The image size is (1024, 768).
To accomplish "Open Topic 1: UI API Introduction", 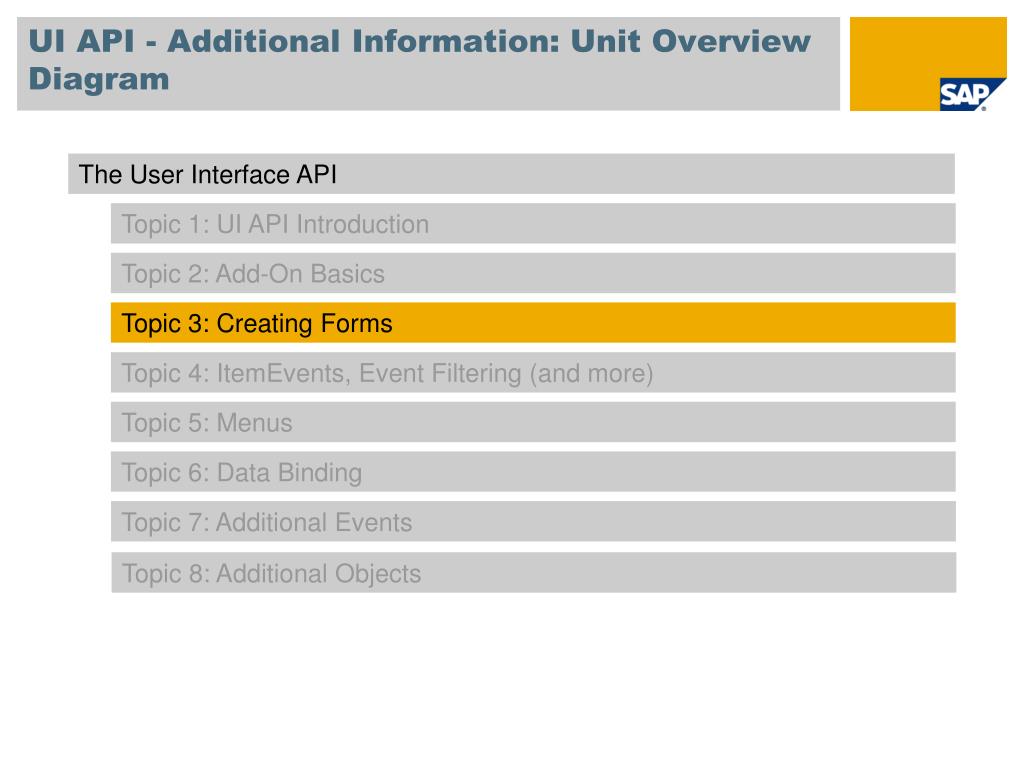I will click(x=275, y=224).
